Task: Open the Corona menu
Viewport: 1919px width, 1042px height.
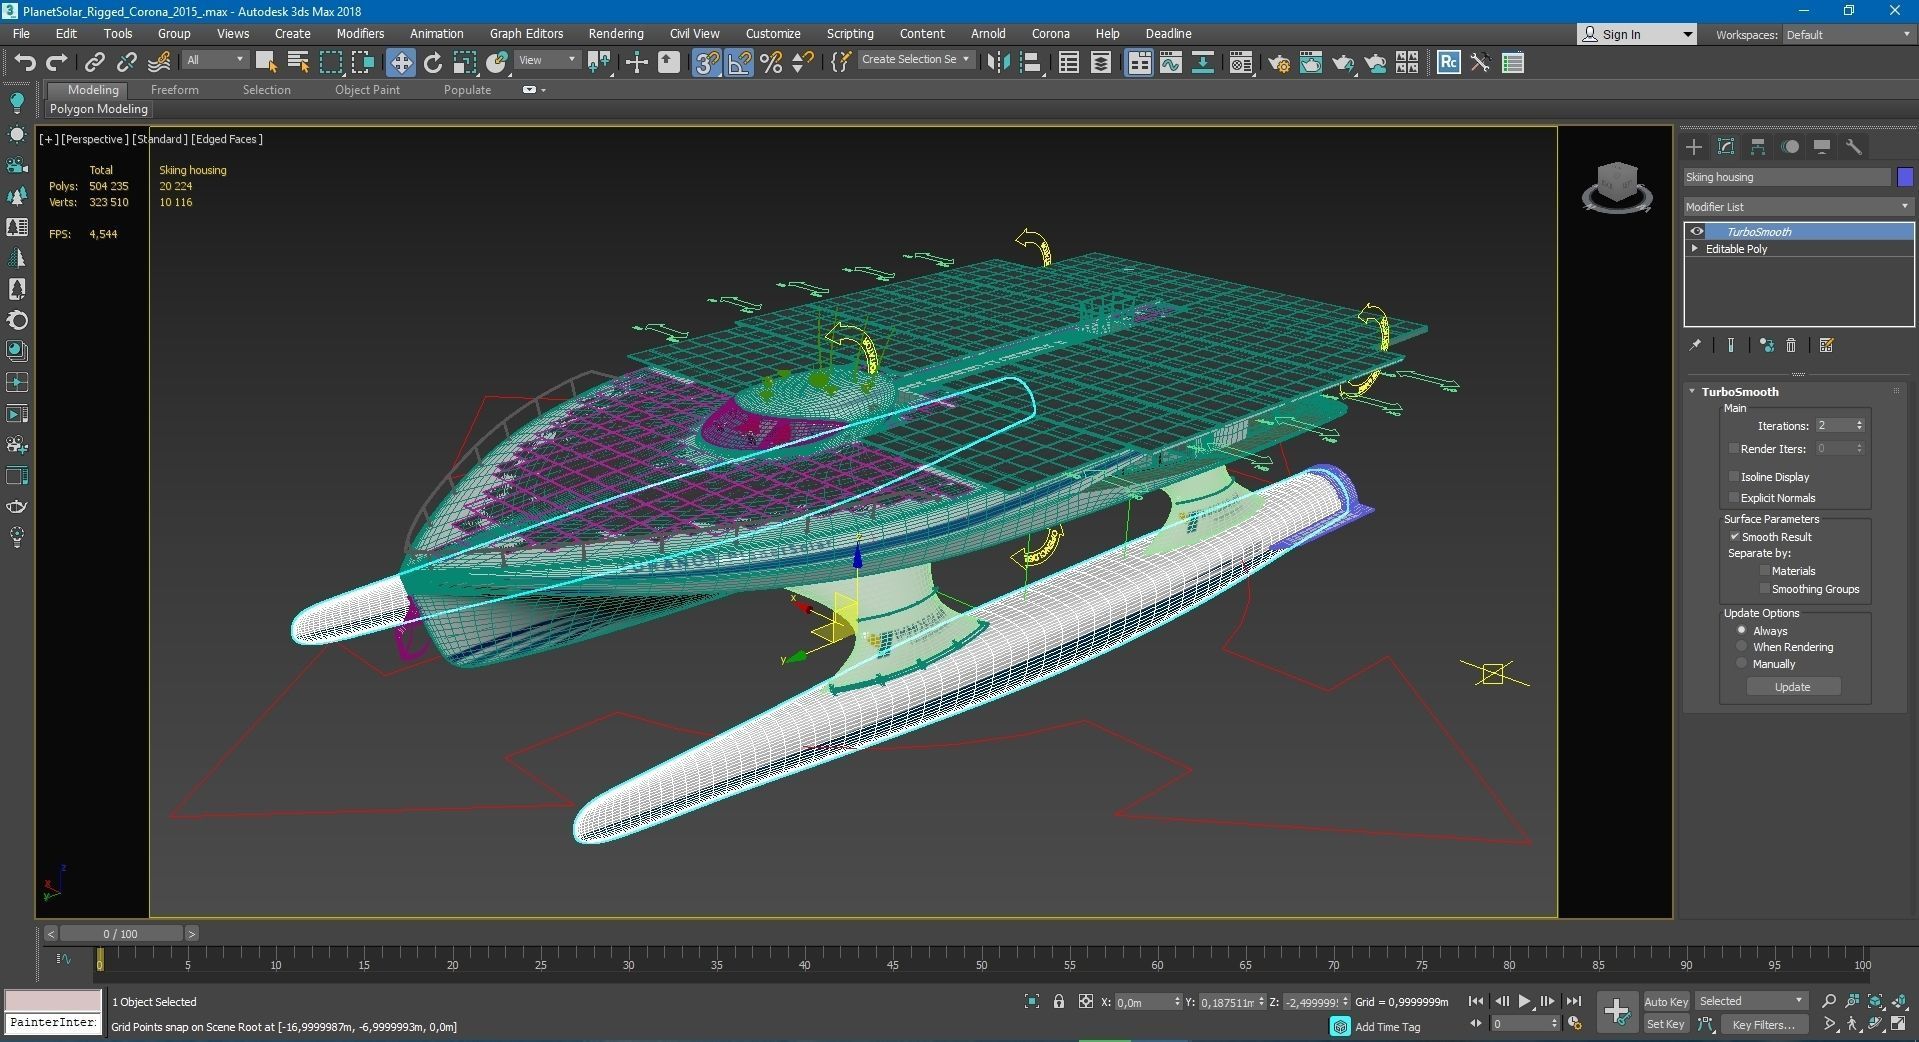Action: tap(1050, 33)
